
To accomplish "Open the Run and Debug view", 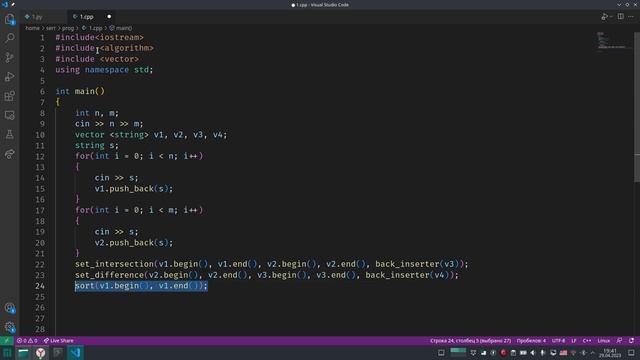I will [x=9, y=76].
